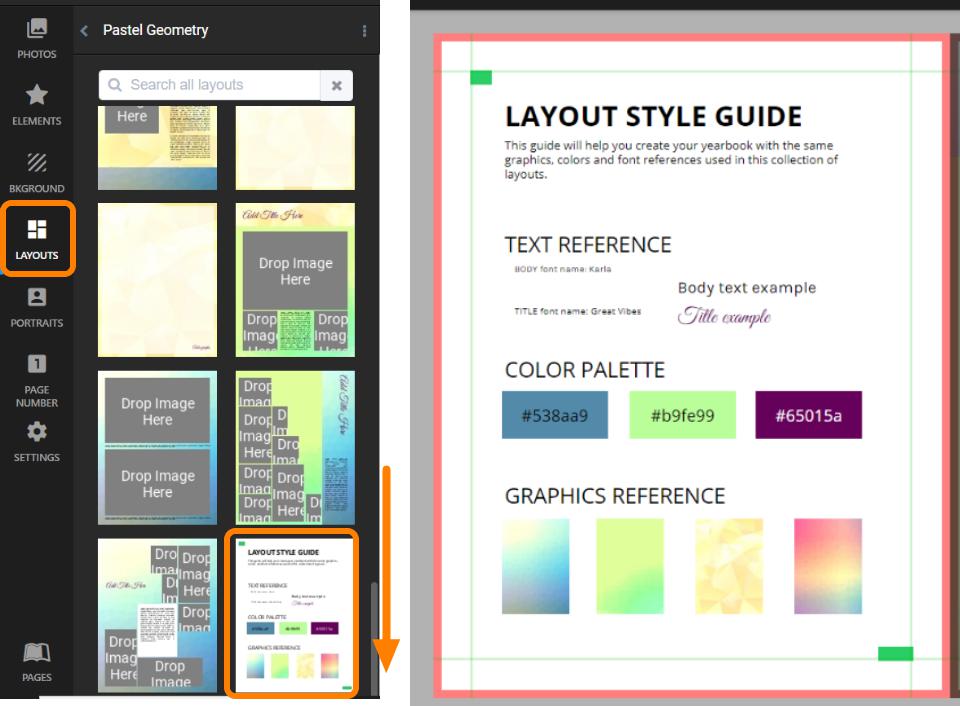Open the Layouts panel icon

pyautogui.click(x=37, y=231)
